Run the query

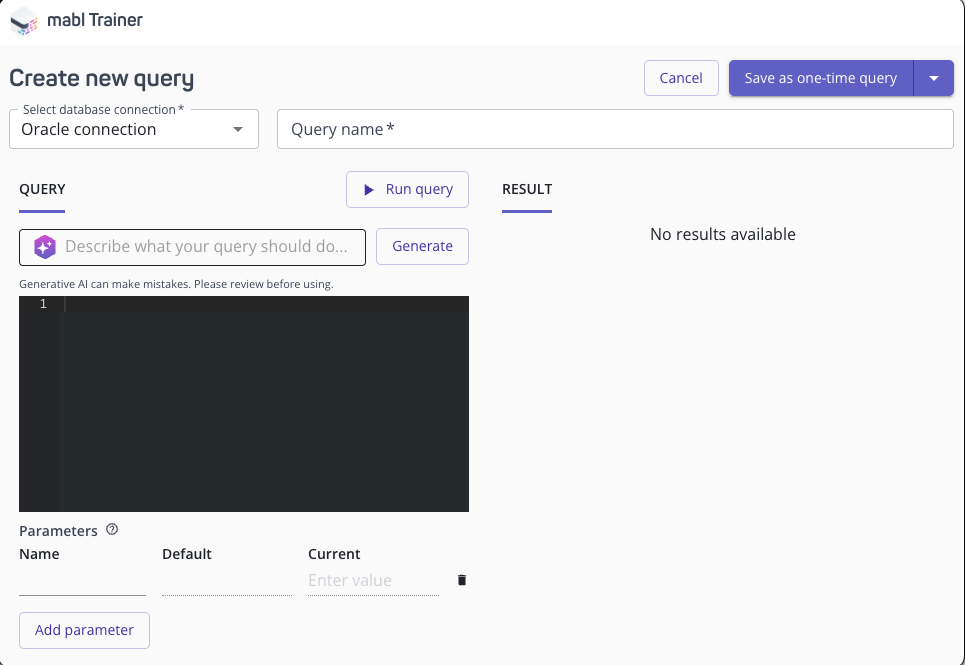(407, 189)
